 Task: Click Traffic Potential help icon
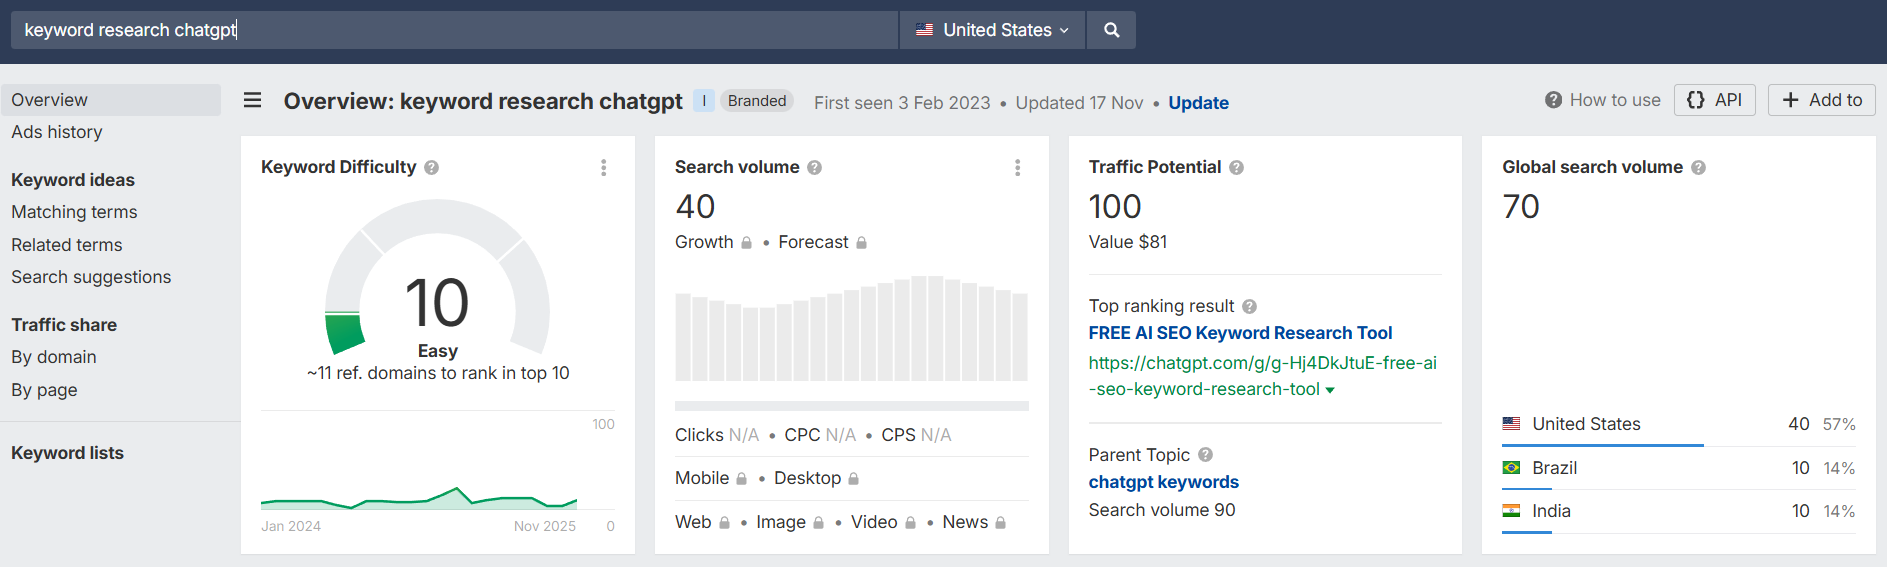(x=1236, y=168)
